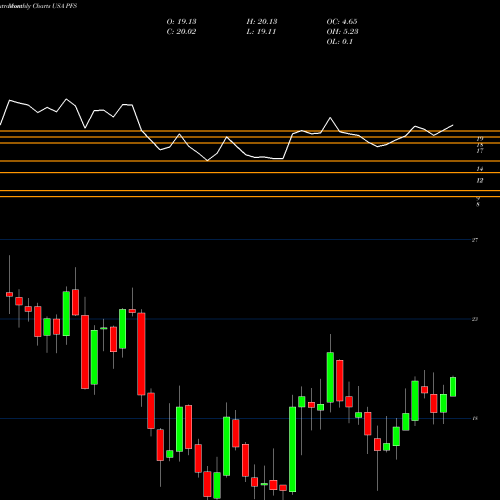Click the '14' level label beside orange lines
Screen dimensions: 500x500
coord(479,169)
